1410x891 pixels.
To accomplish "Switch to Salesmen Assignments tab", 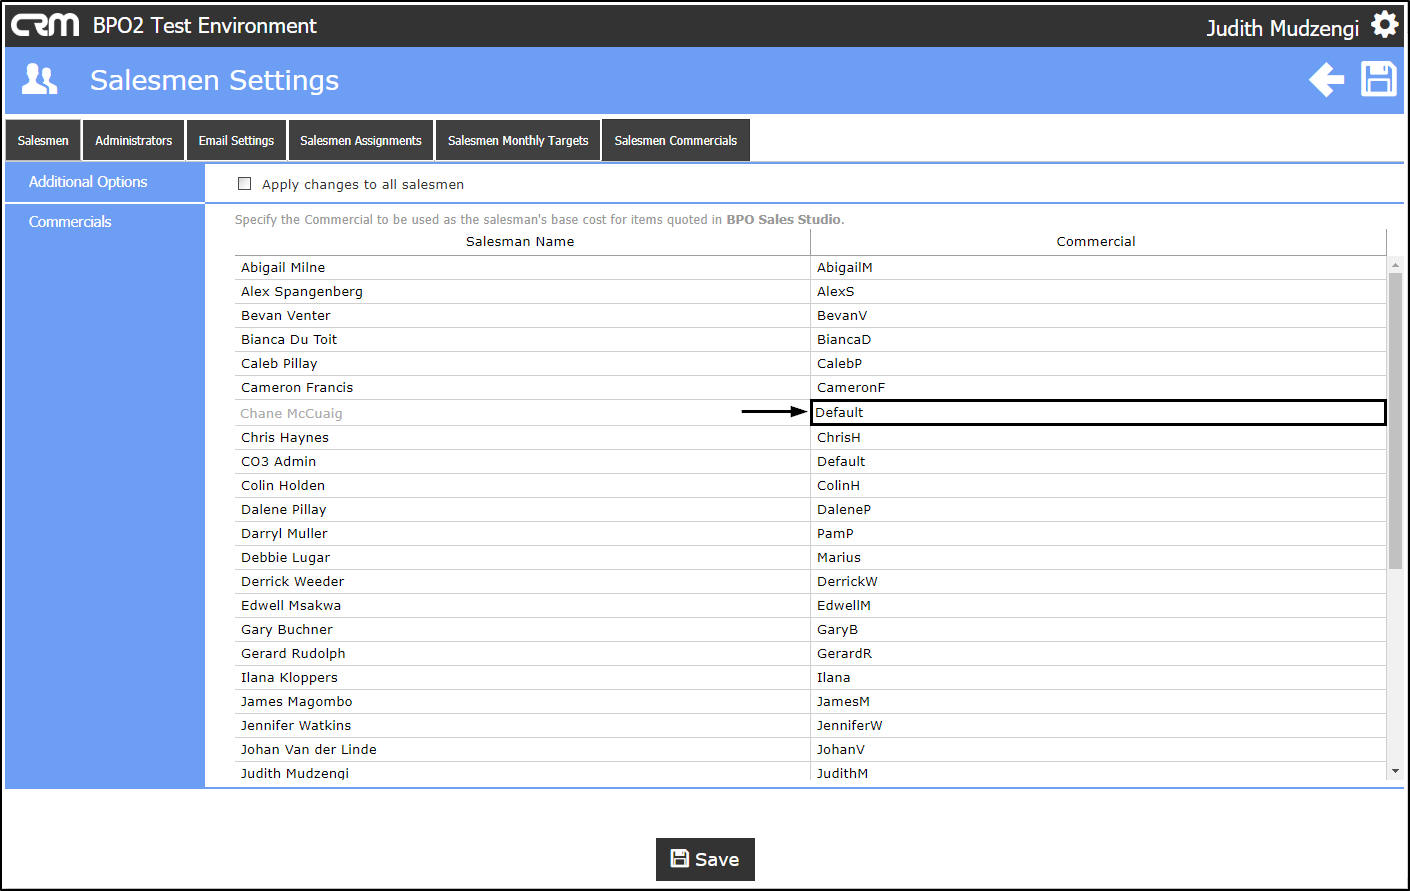I will (x=361, y=140).
